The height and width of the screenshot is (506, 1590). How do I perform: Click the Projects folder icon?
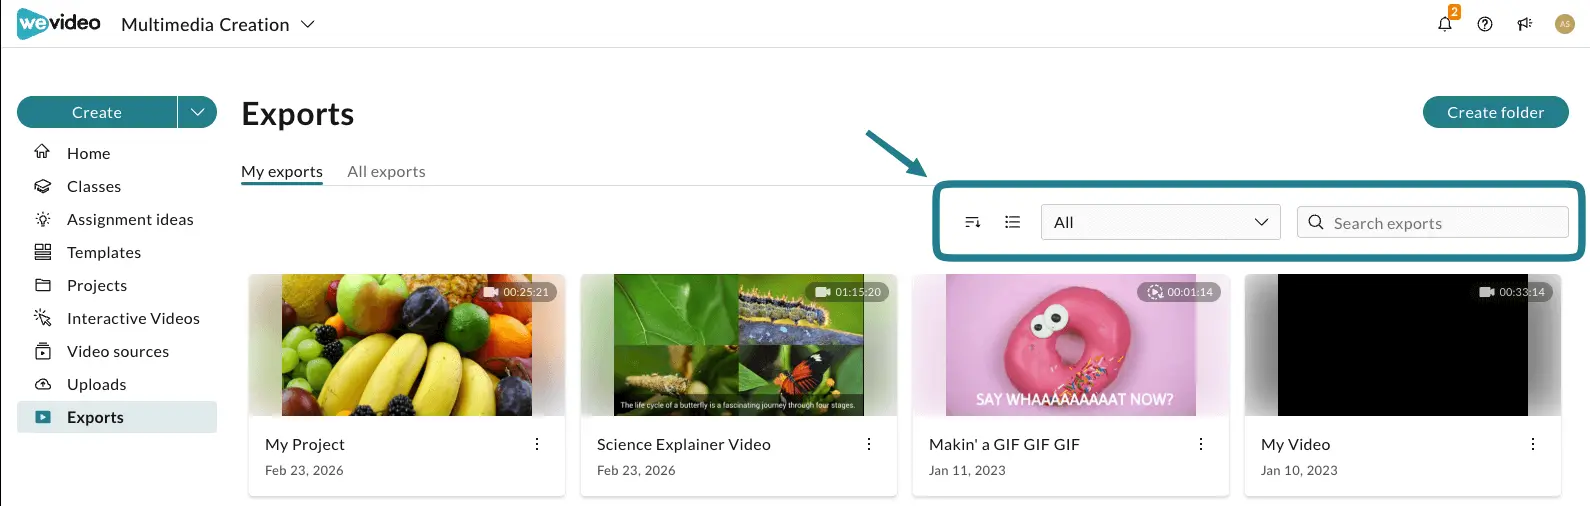pyautogui.click(x=43, y=285)
